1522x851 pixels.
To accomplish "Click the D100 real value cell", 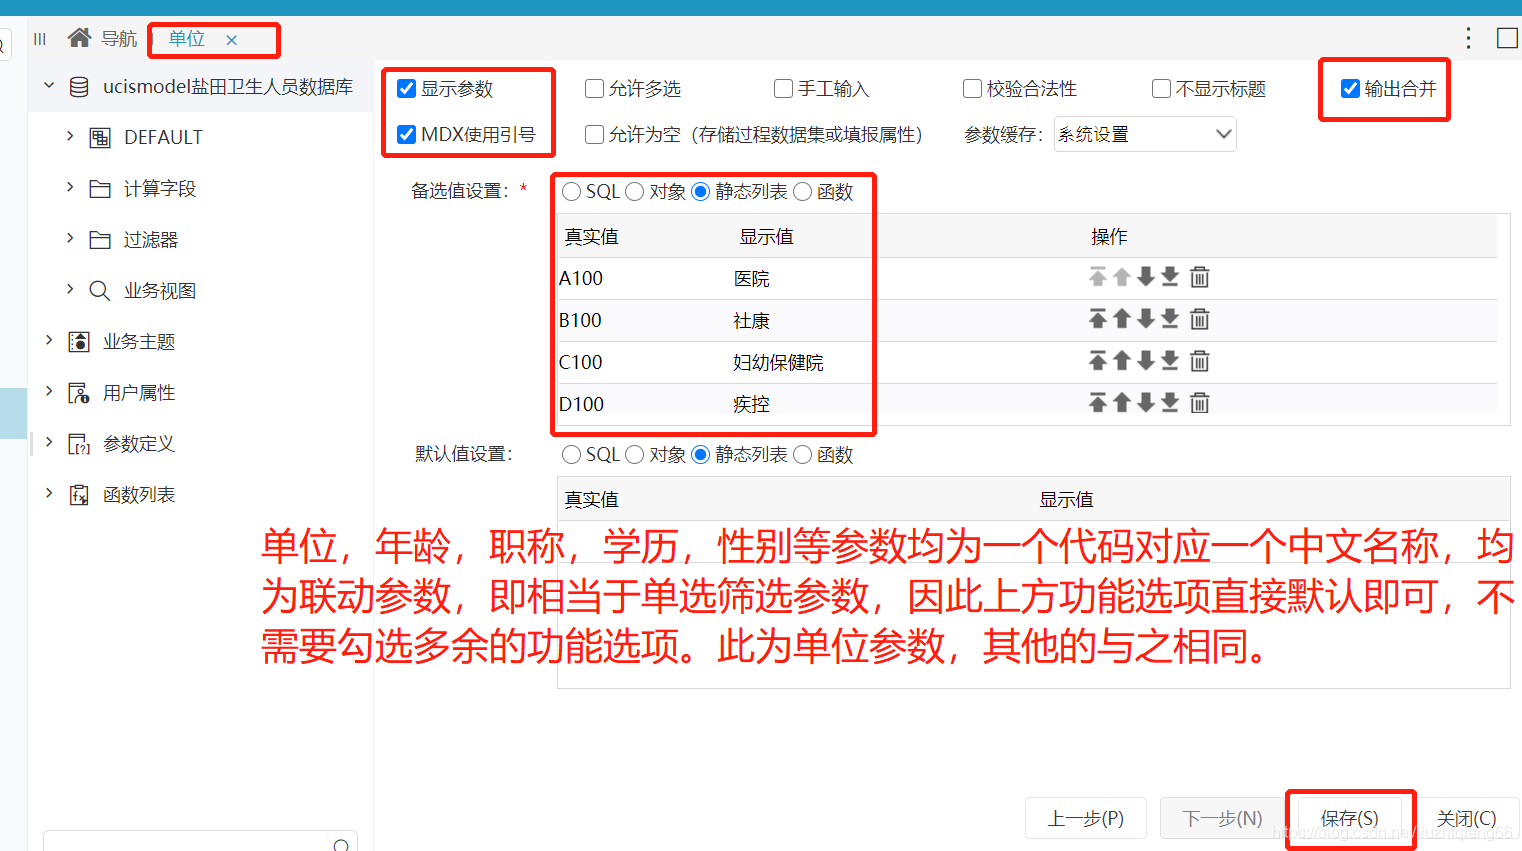I will [582, 404].
